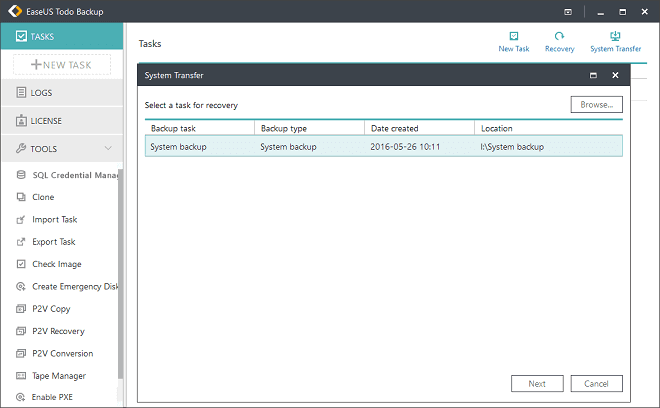Open the Logs sidebar tab
The width and height of the screenshot is (660, 408).
[62, 92]
